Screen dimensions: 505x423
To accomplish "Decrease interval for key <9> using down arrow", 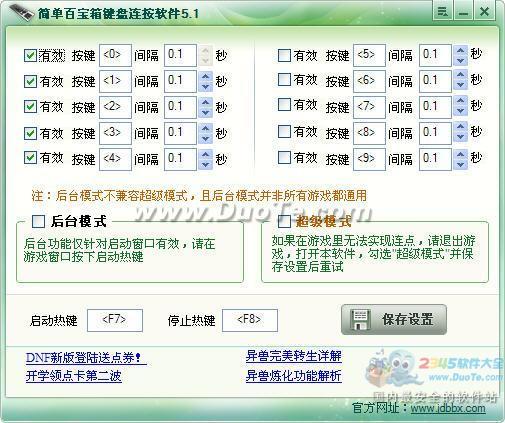I will (461, 164).
